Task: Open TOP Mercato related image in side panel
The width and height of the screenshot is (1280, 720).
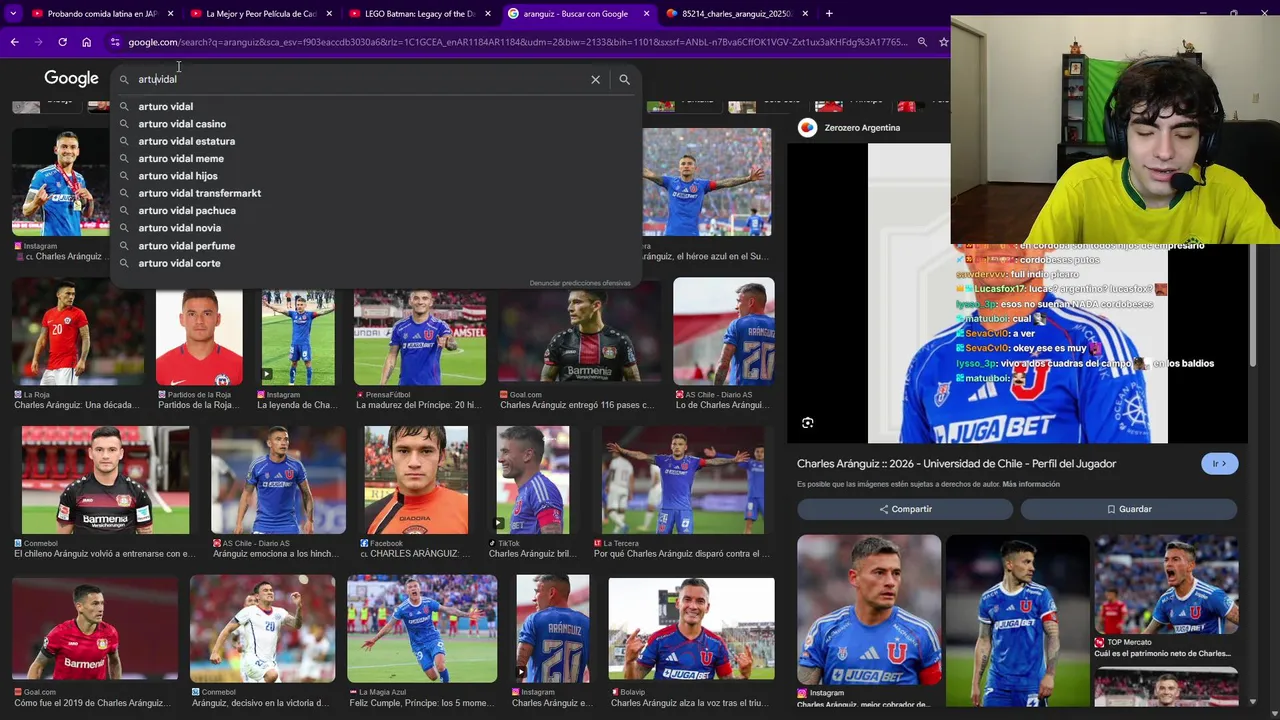Action: coord(1166,584)
